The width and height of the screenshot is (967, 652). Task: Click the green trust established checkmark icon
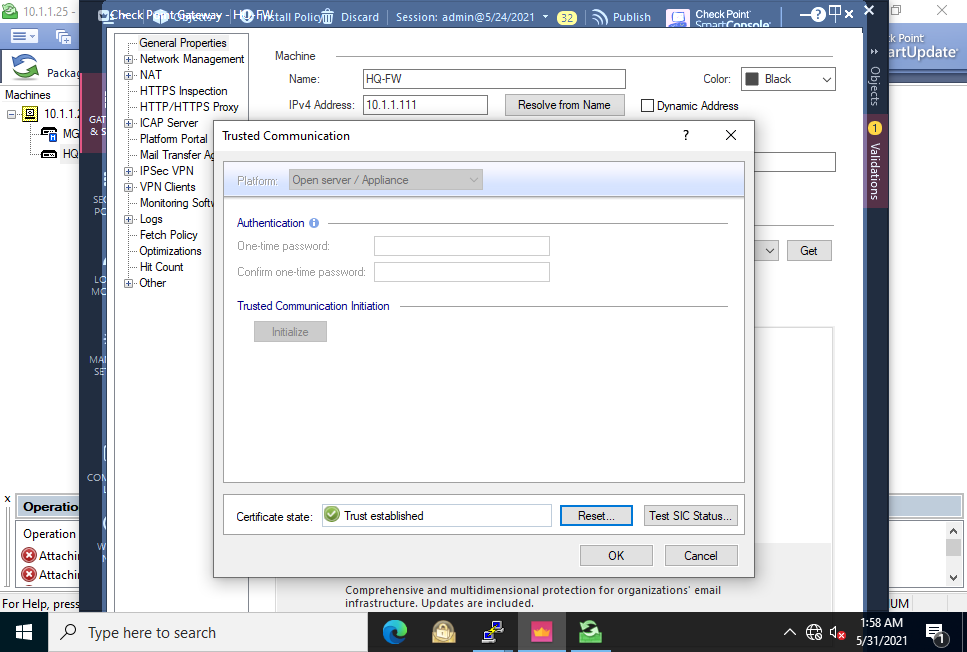[x=332, y=514]
